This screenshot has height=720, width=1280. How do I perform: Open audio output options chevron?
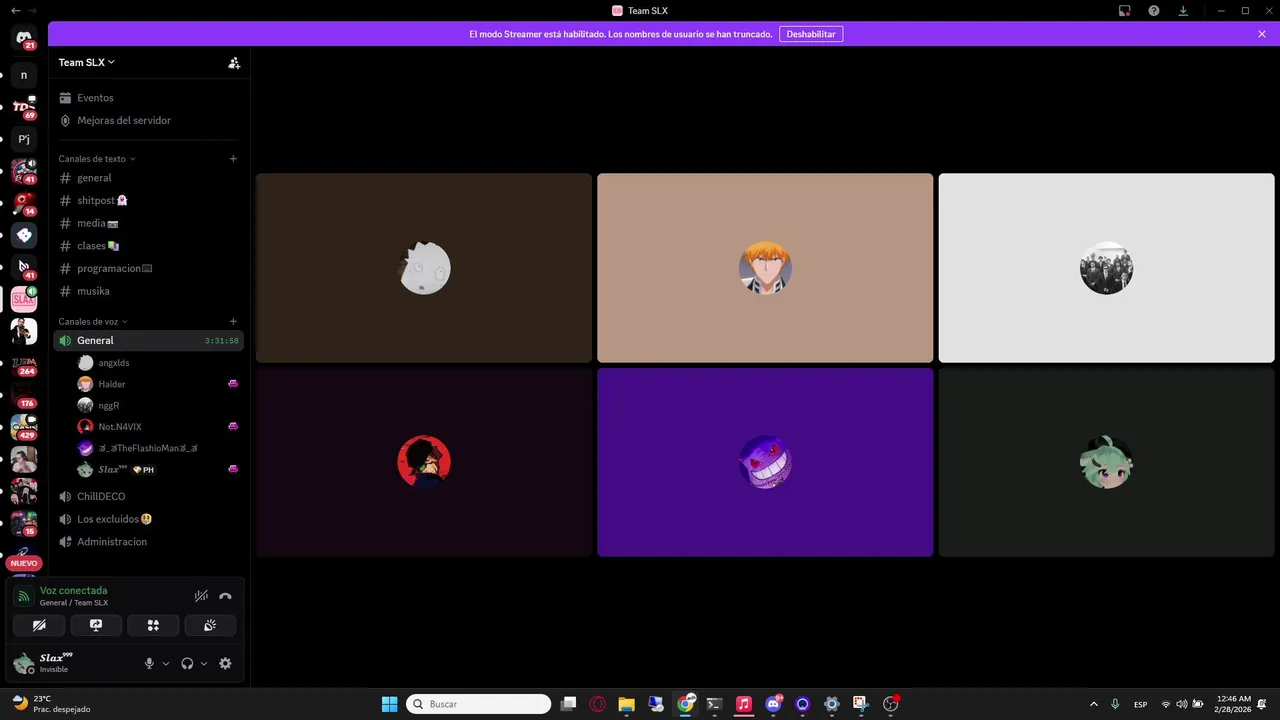[x=204, y=664]
